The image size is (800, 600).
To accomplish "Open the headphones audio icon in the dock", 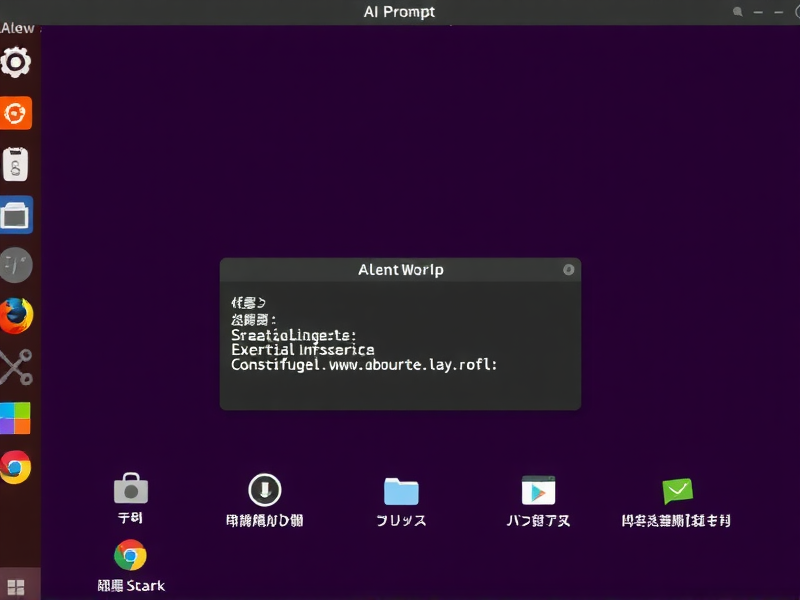I will 16,265.
